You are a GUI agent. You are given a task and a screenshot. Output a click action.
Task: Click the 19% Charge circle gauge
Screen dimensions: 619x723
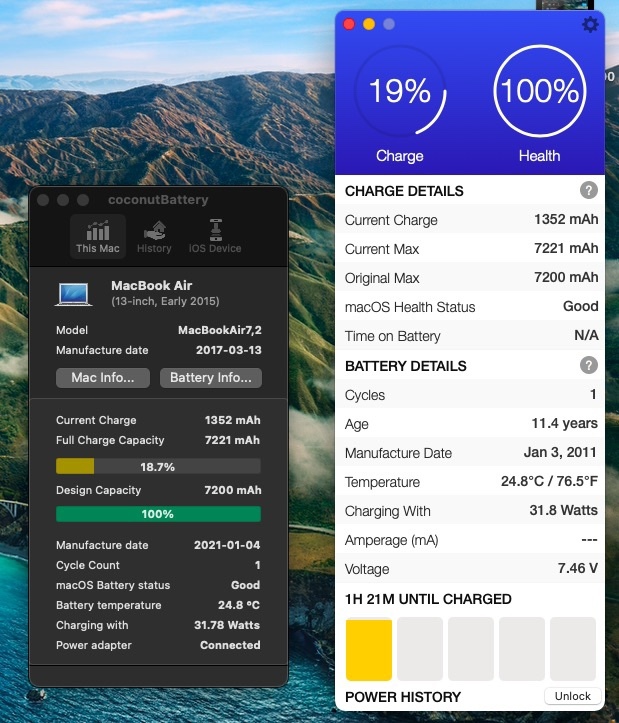(400, 90)
